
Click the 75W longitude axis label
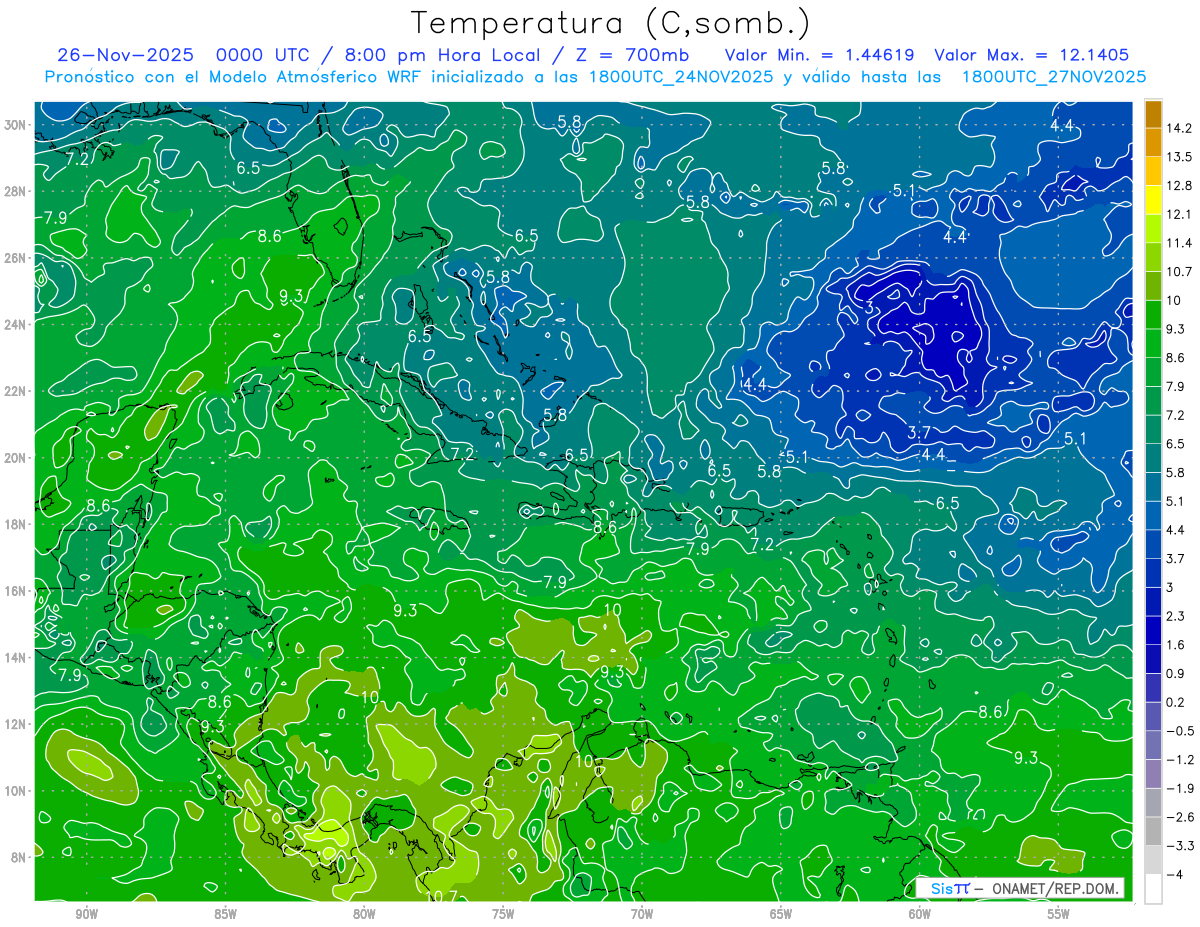pos(503,913)
